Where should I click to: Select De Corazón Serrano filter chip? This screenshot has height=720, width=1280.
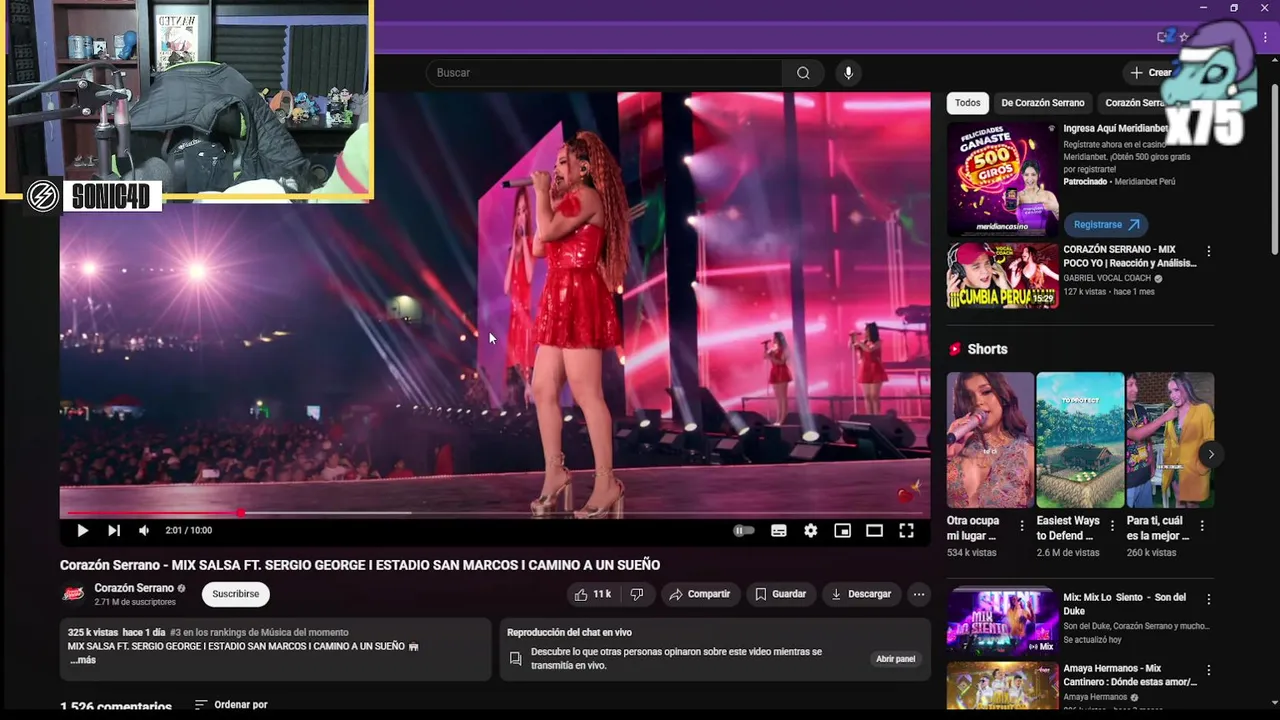1043,103
